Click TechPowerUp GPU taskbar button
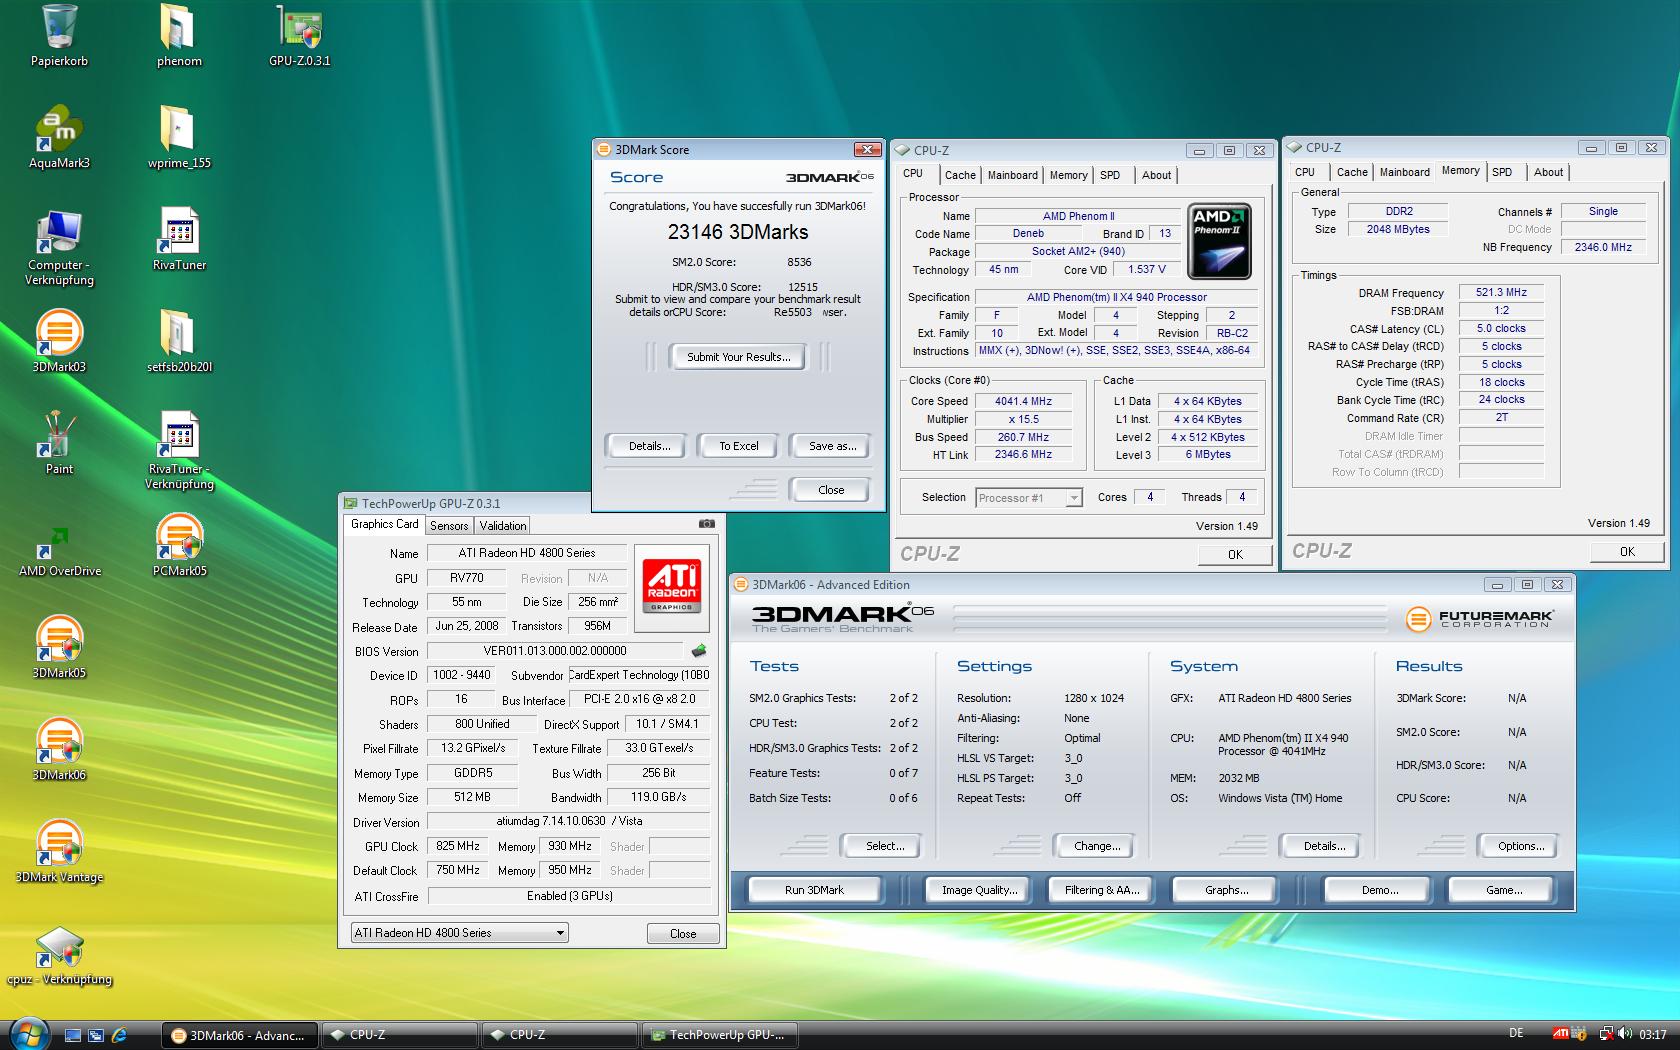 point(720,1035)
